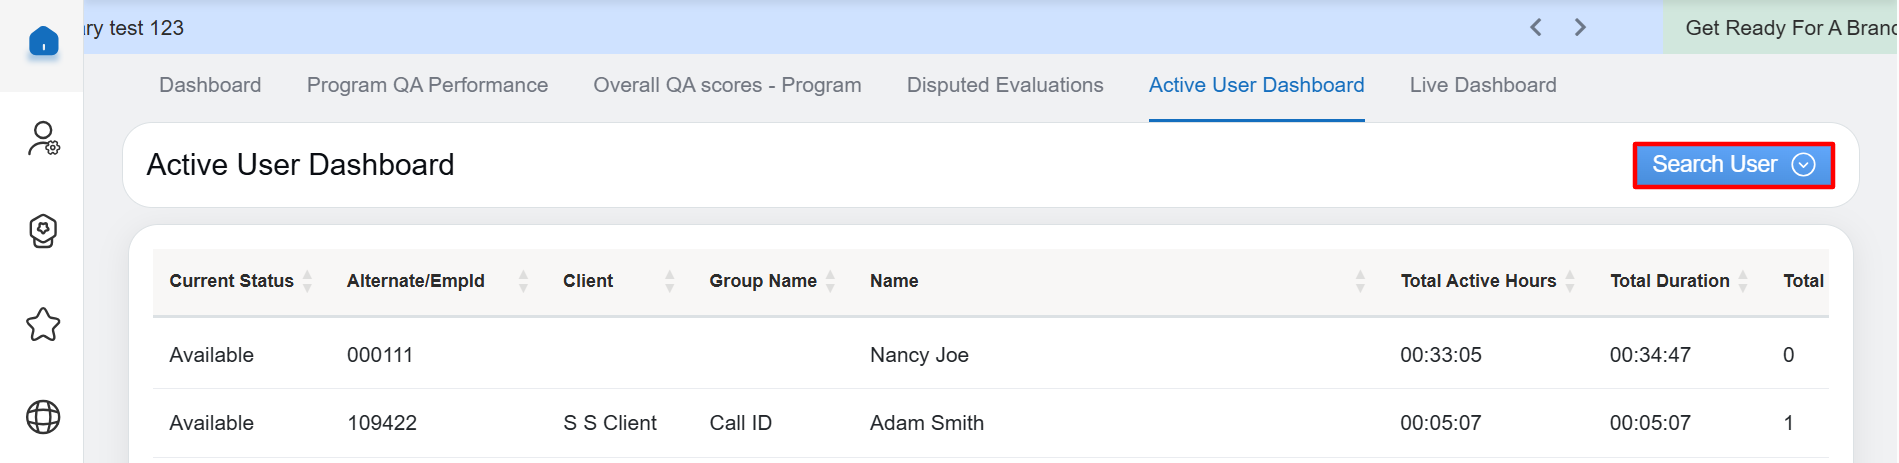Image resolution: width=1899 pixels, height=463 pixels.
Task: Go to next announcement banner arrow
Action: pos(1580,28)
